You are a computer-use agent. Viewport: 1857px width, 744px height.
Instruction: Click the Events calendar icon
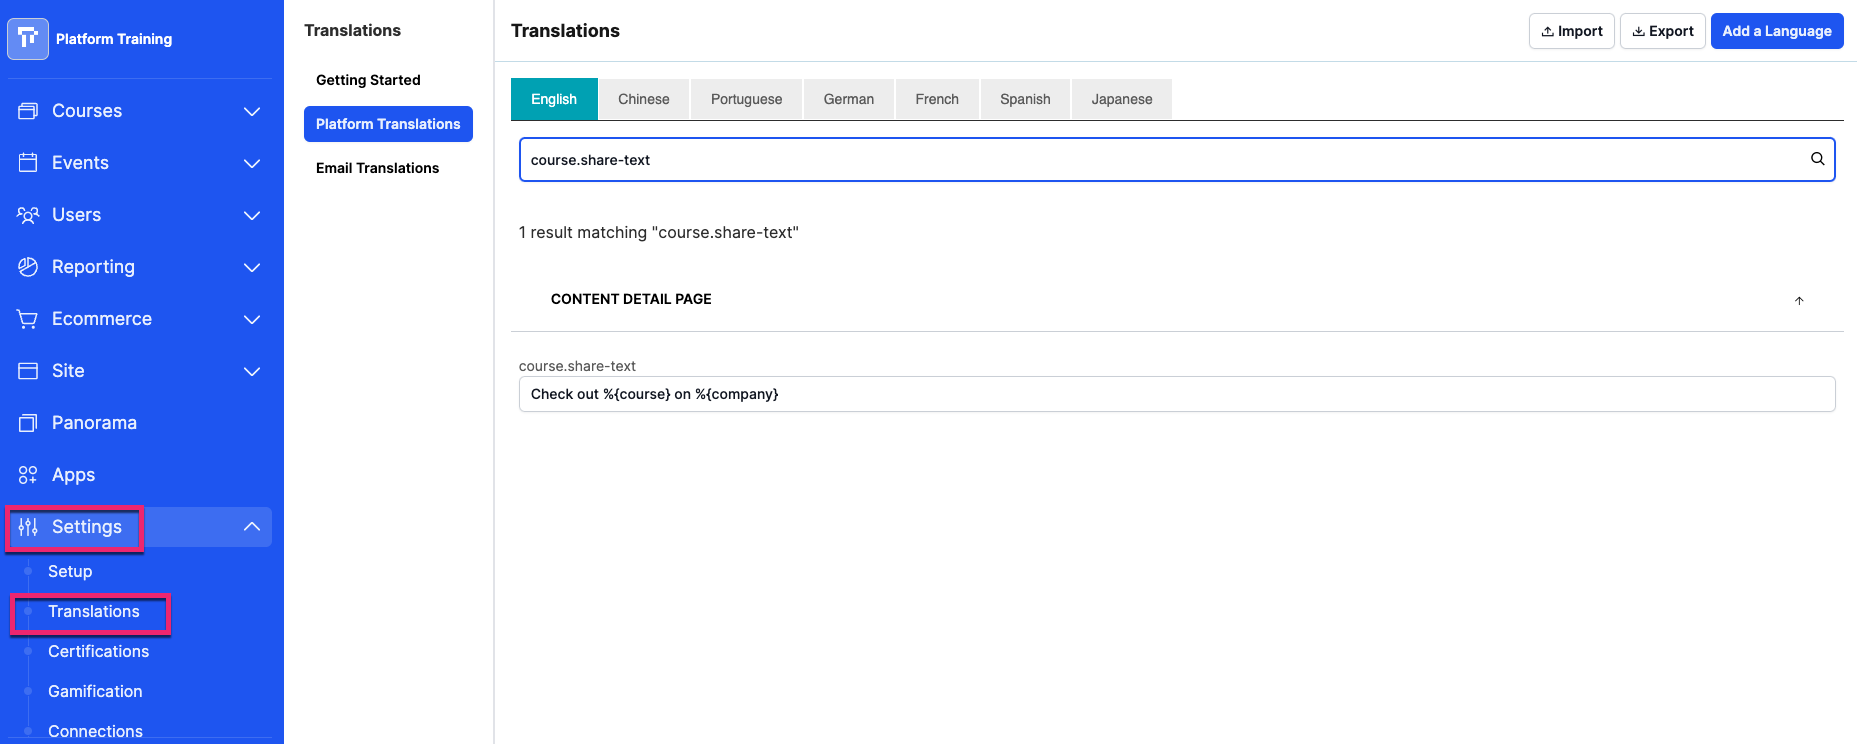[28, 163]
